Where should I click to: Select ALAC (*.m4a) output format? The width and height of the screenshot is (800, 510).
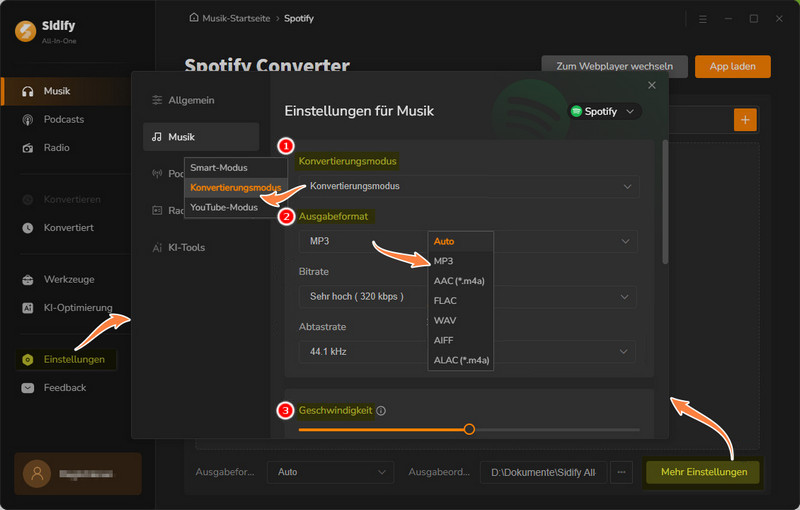click(461, 361)
